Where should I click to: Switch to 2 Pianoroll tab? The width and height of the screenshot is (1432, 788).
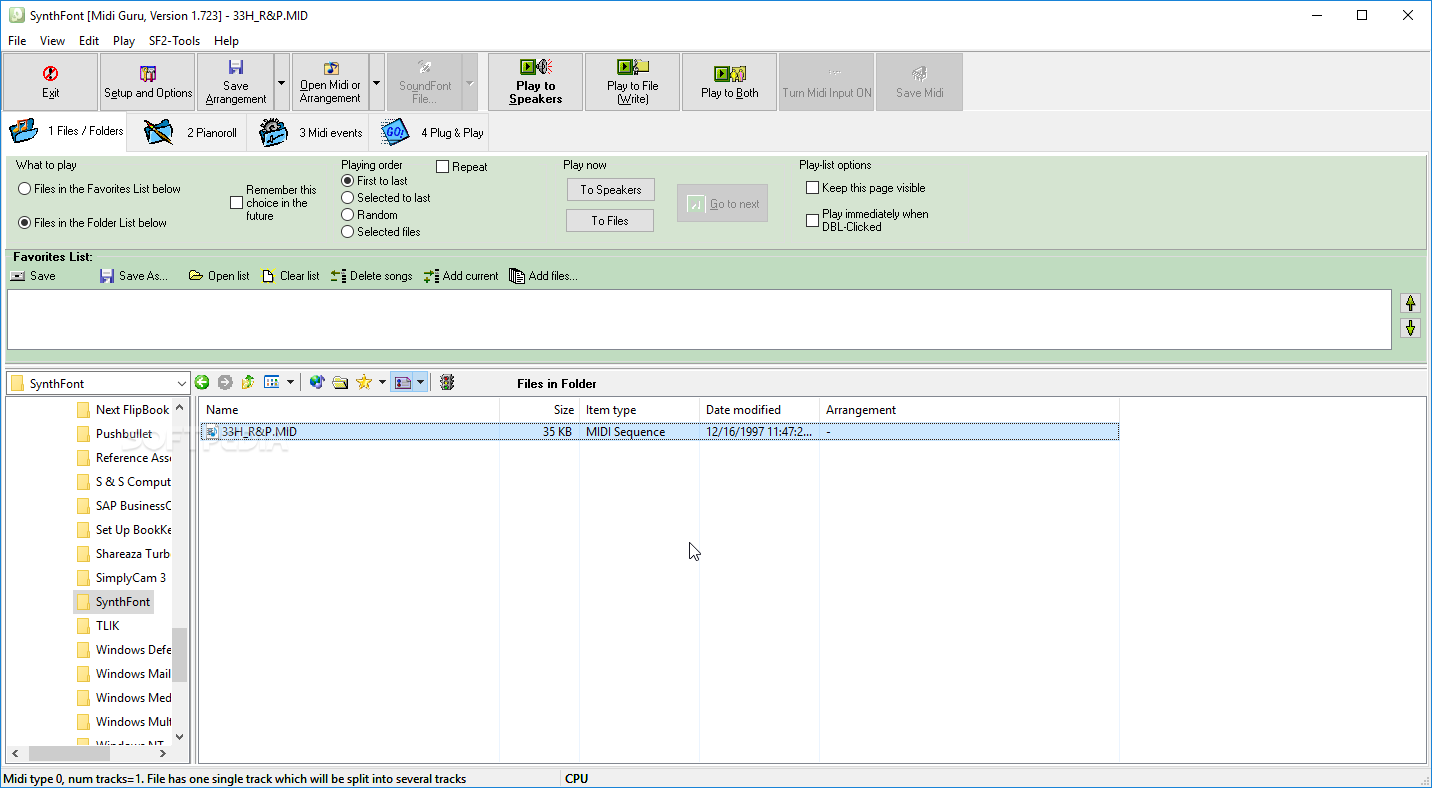tap(188, 132)
